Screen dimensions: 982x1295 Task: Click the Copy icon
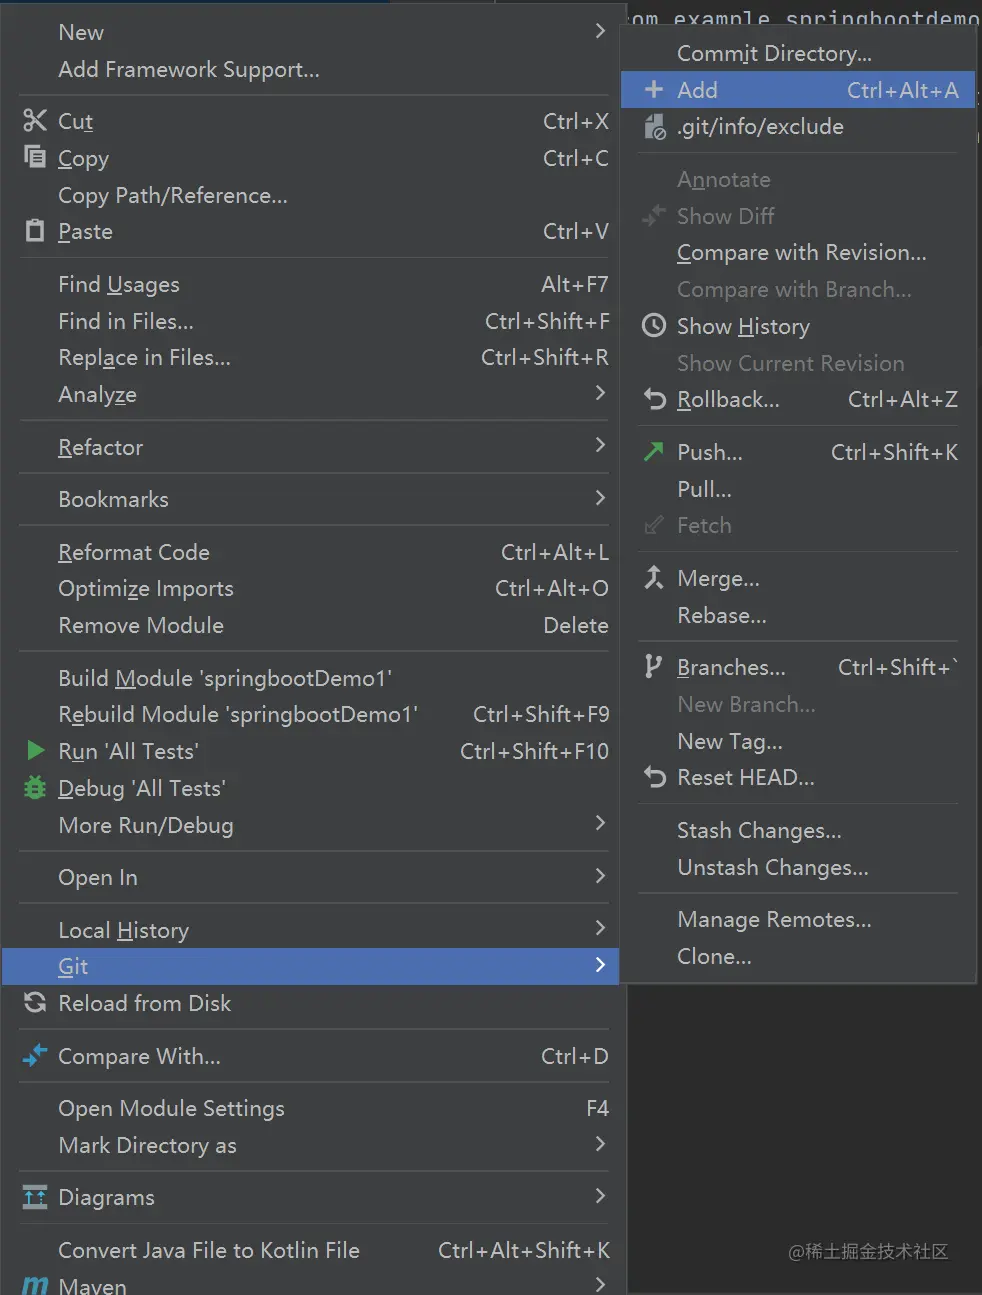pyautogui.click(x=35, y=157)
